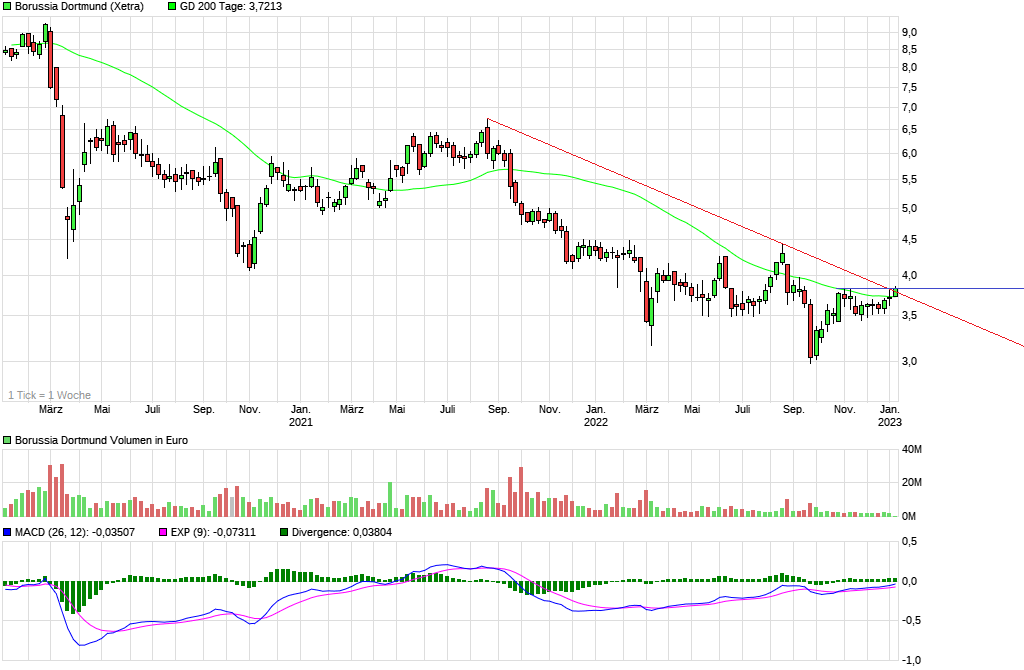Screen dimensions: 1024x670
Task: Click the 'Sep.' label before Jan. 2021
Action: pyautogui.click(x=204, y=409)
